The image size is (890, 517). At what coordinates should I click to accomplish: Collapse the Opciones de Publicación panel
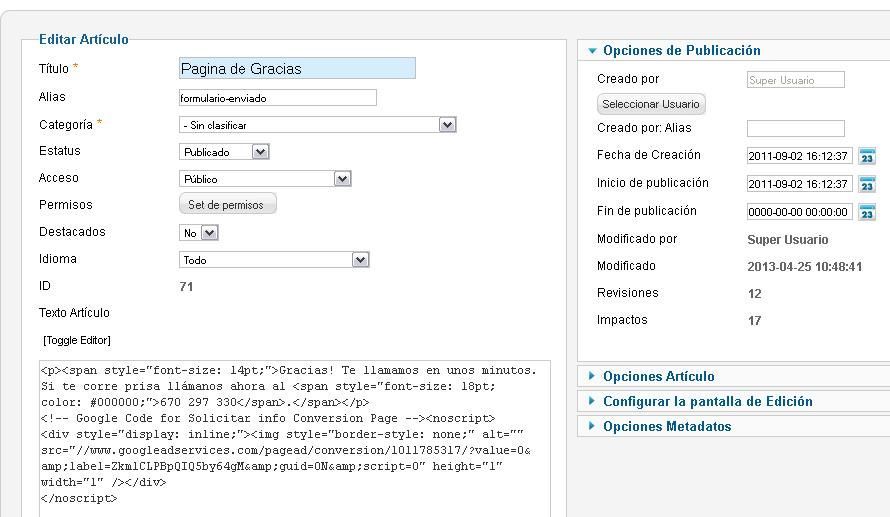coord(681,51)
